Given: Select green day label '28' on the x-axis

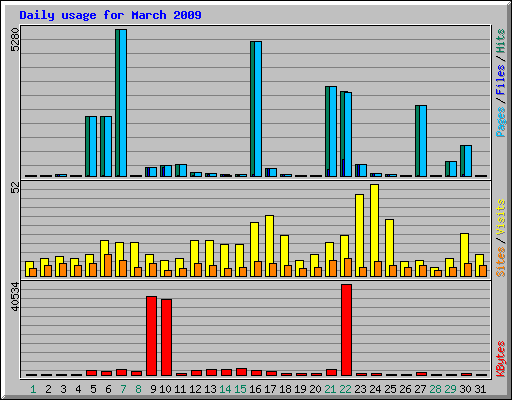Looking at the screenshot, I should point(435,389).
